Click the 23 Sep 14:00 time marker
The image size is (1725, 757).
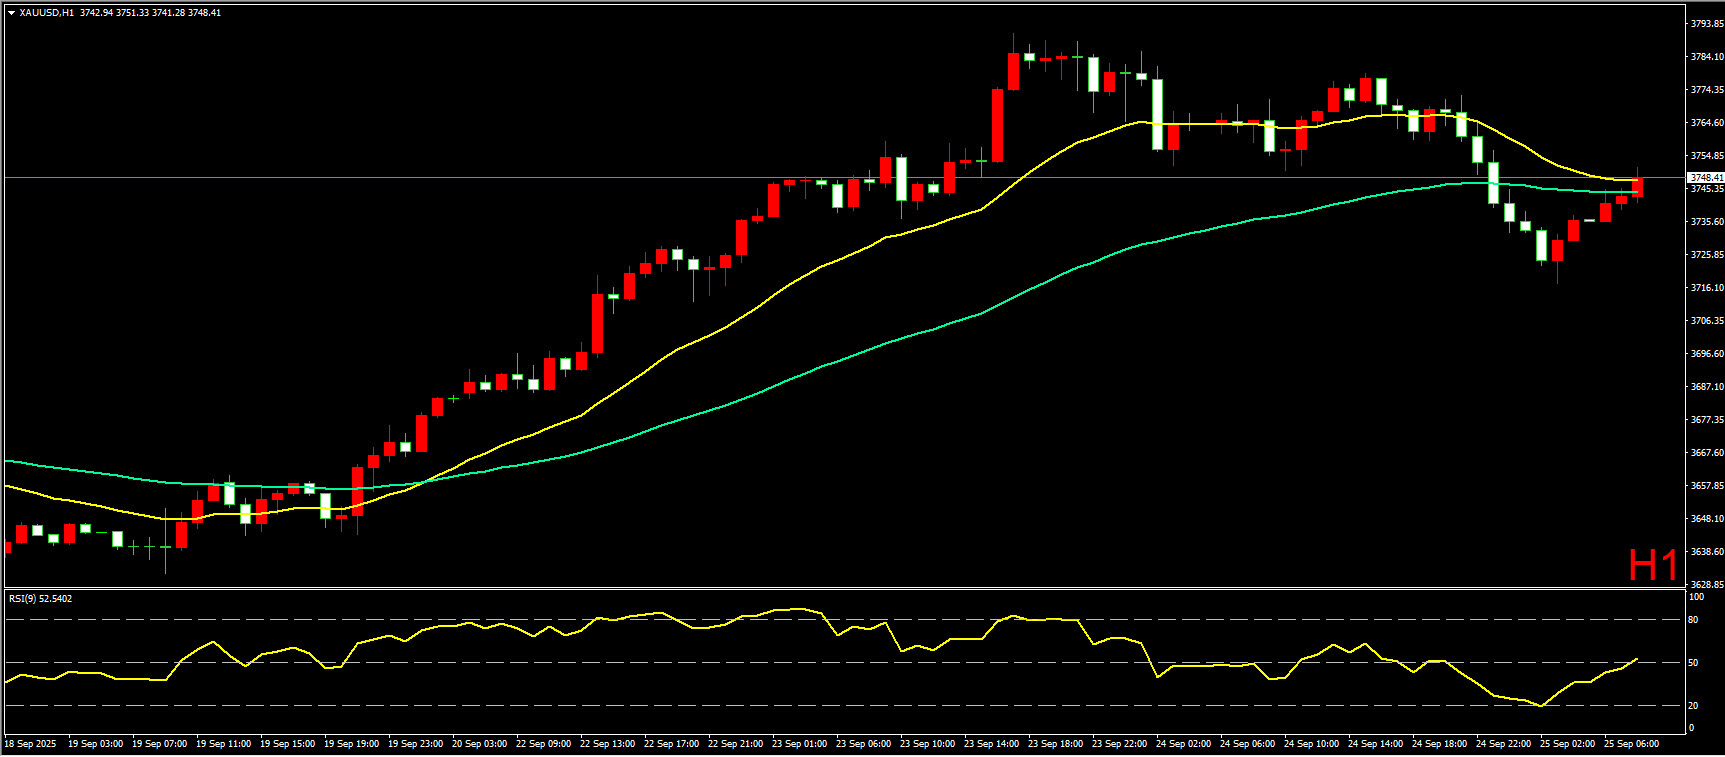pyautogui.click(x=991, y=744)
